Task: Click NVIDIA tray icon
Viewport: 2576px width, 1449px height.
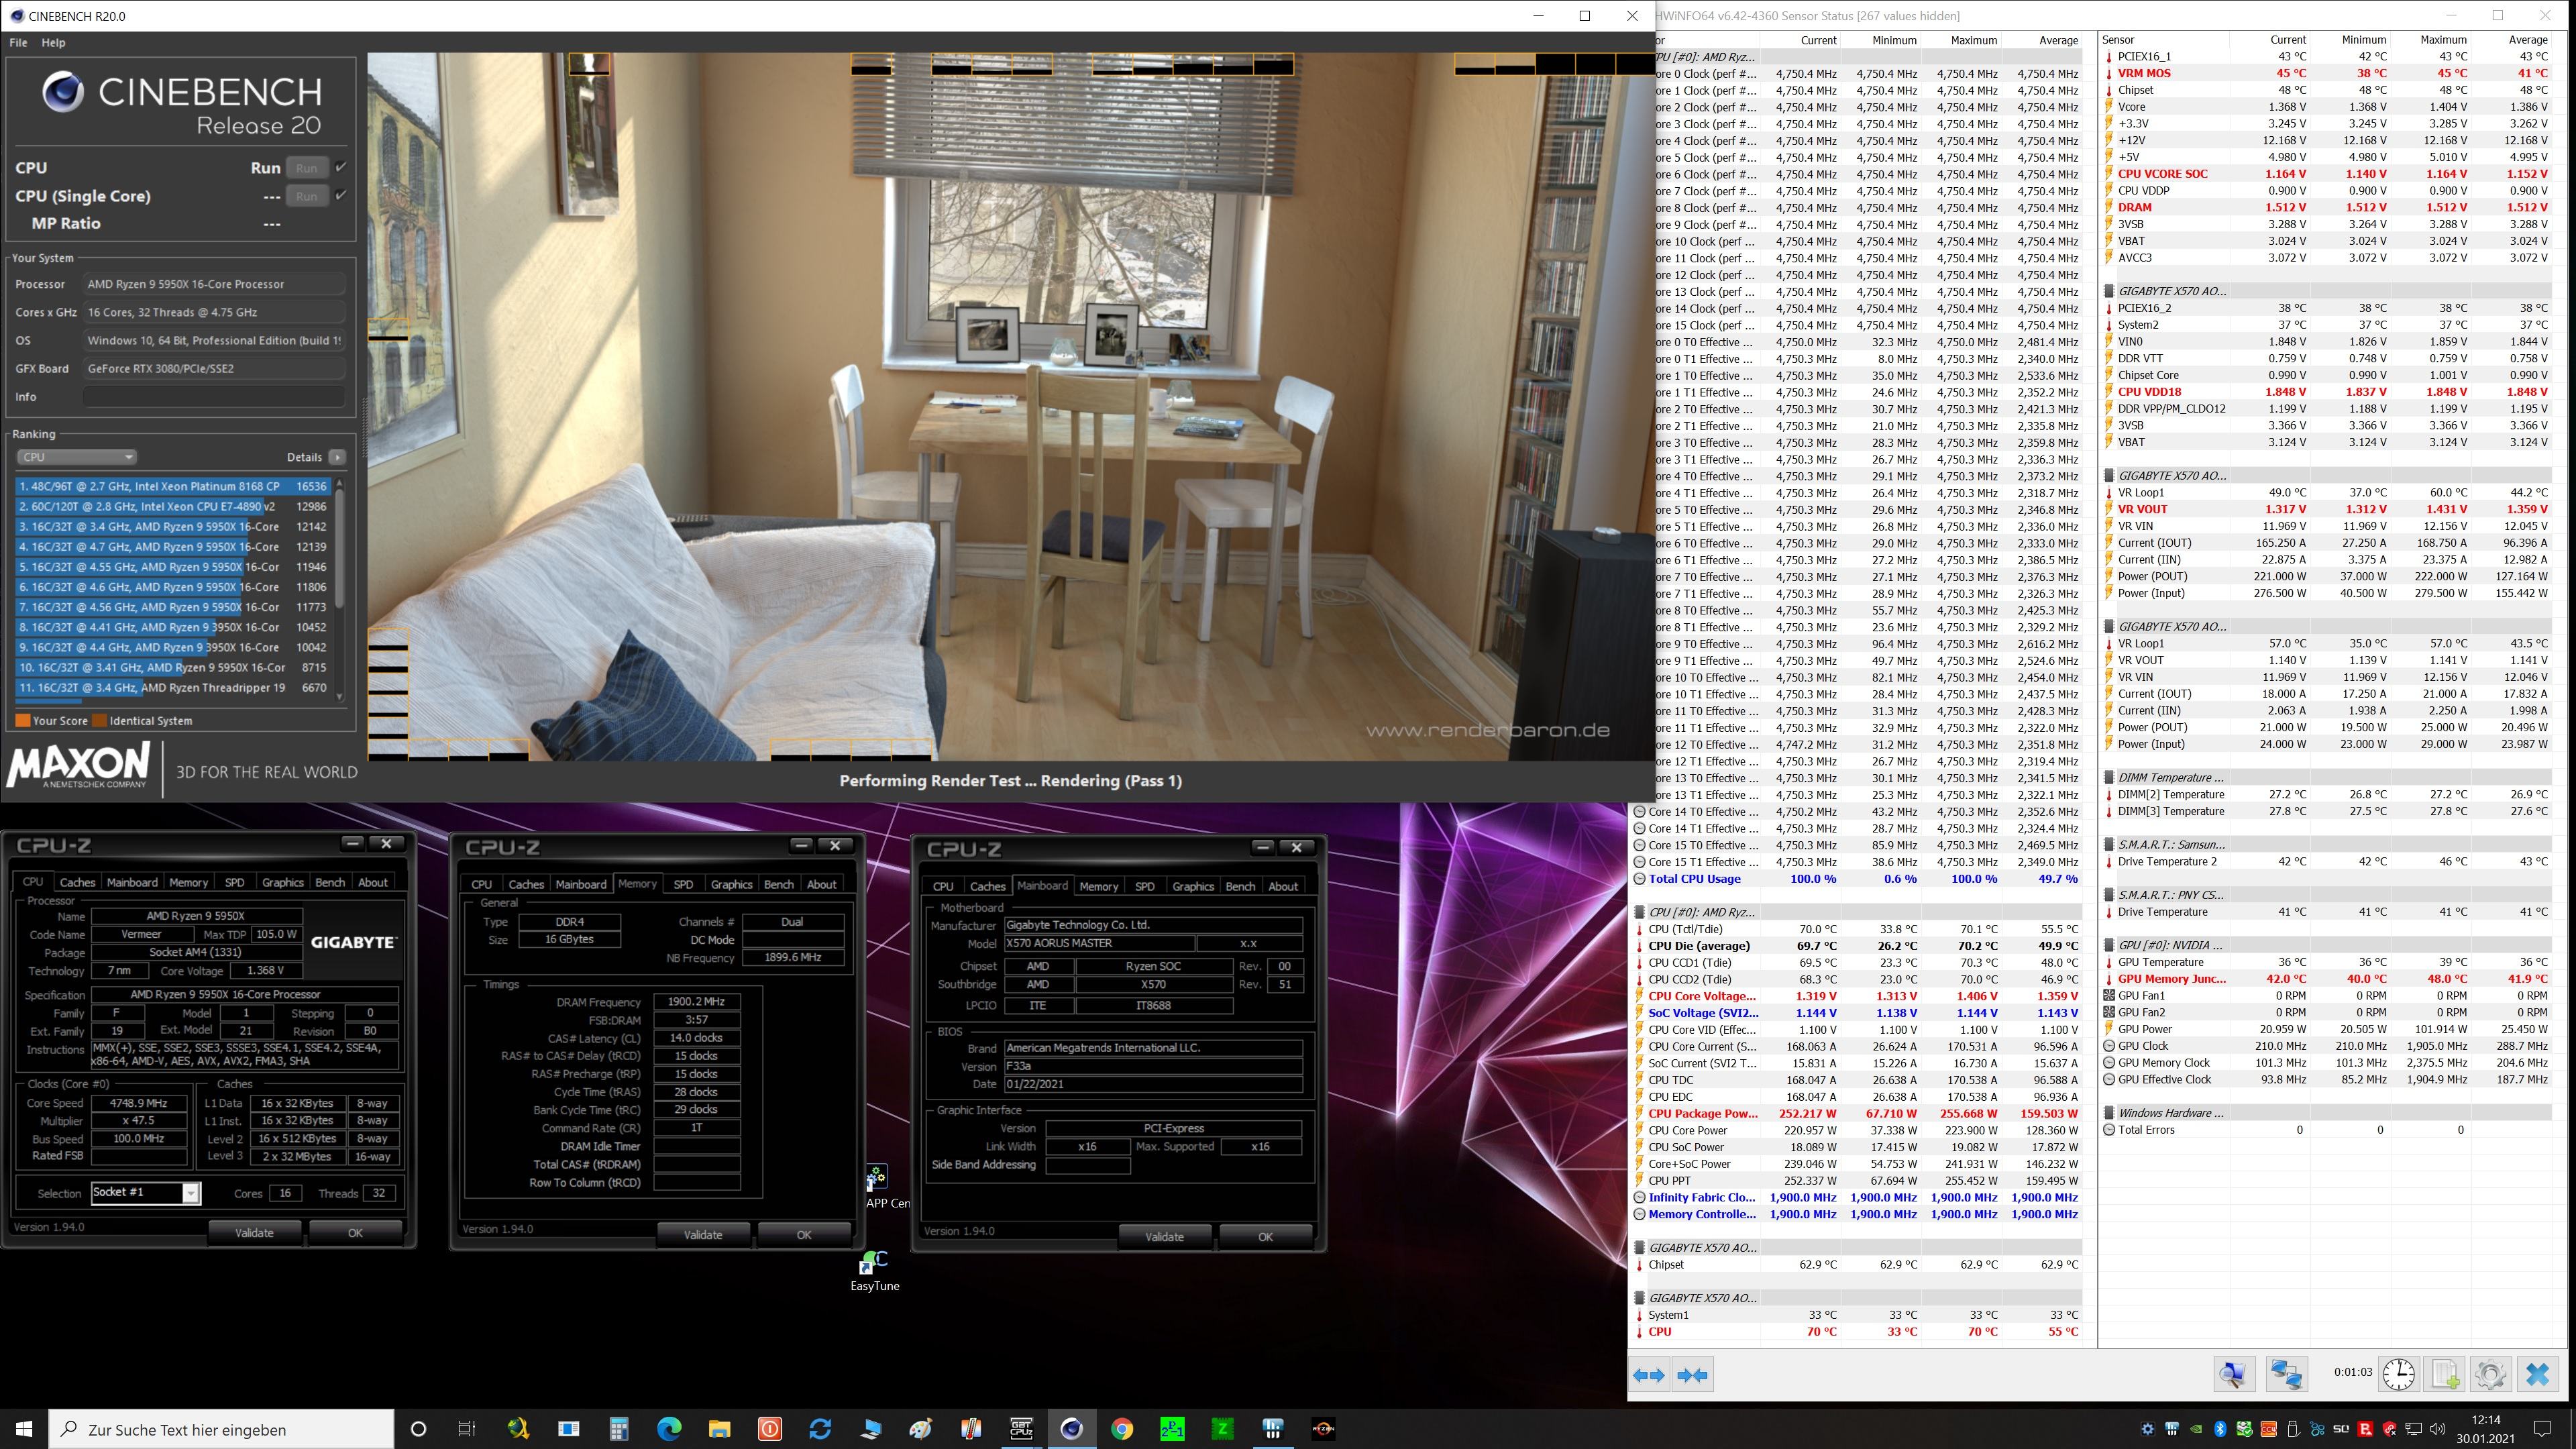Action: [x=2195, y=1429]
